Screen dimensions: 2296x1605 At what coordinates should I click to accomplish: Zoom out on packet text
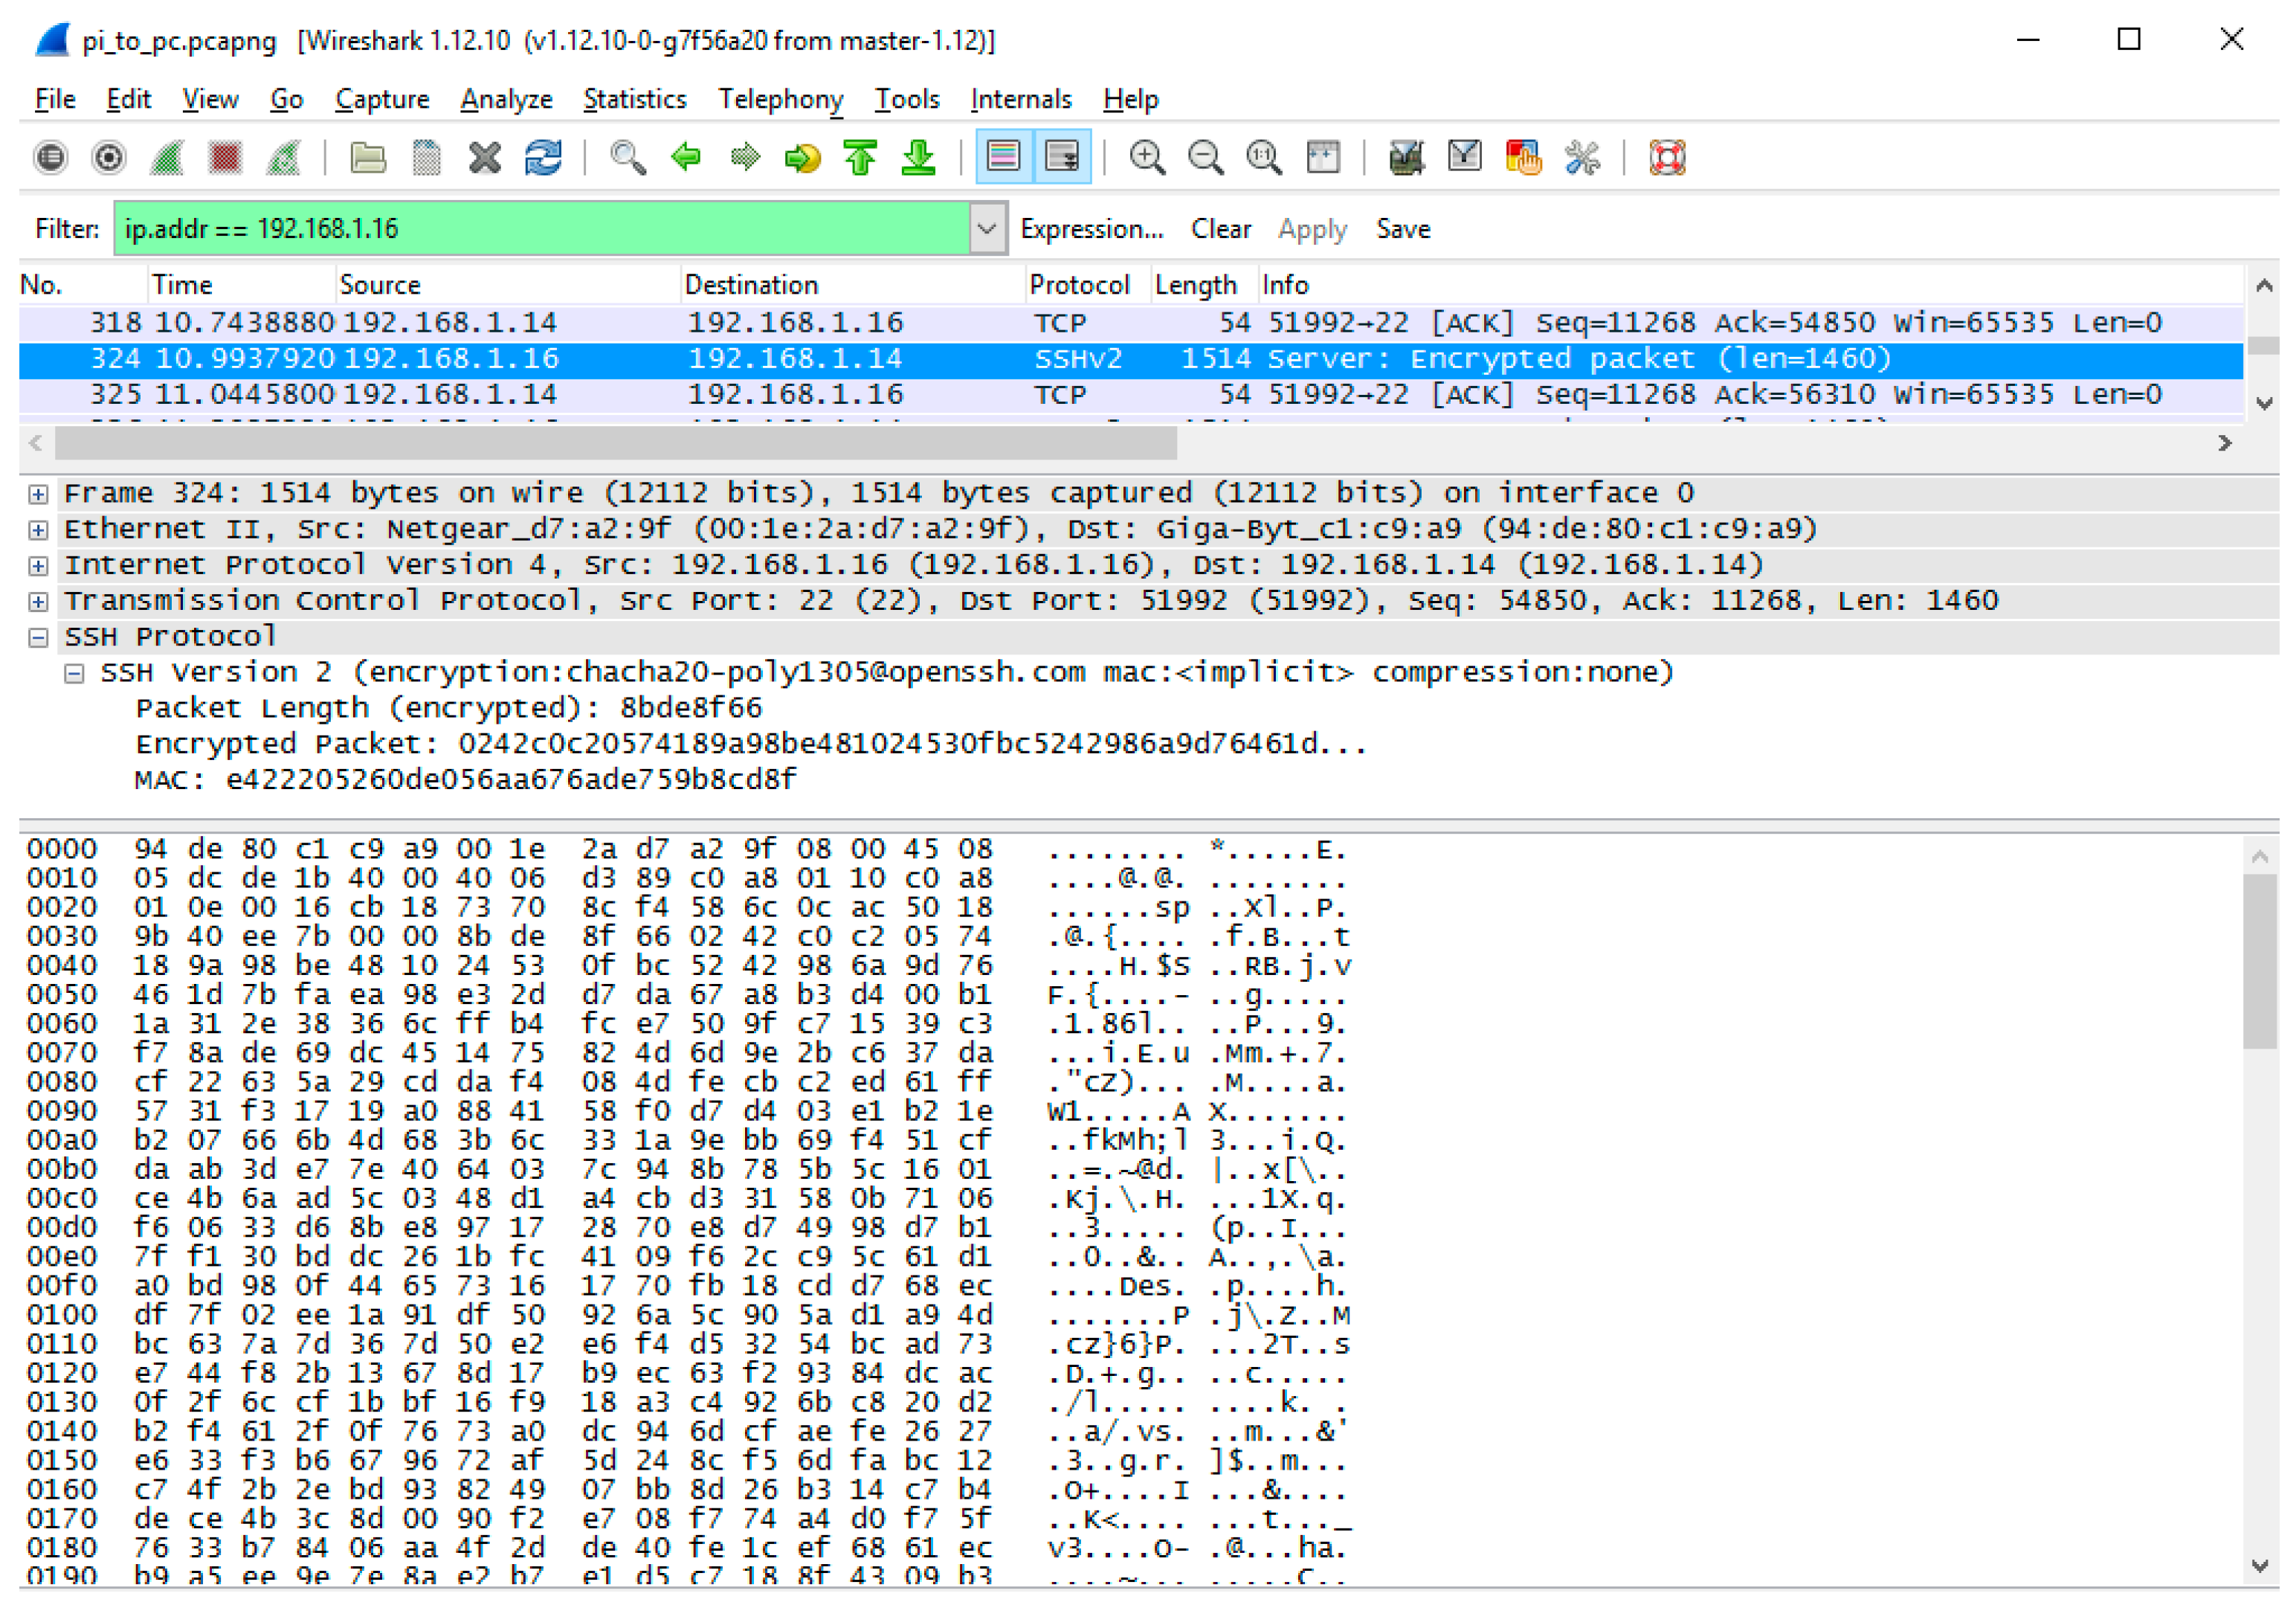point(1206,158)
